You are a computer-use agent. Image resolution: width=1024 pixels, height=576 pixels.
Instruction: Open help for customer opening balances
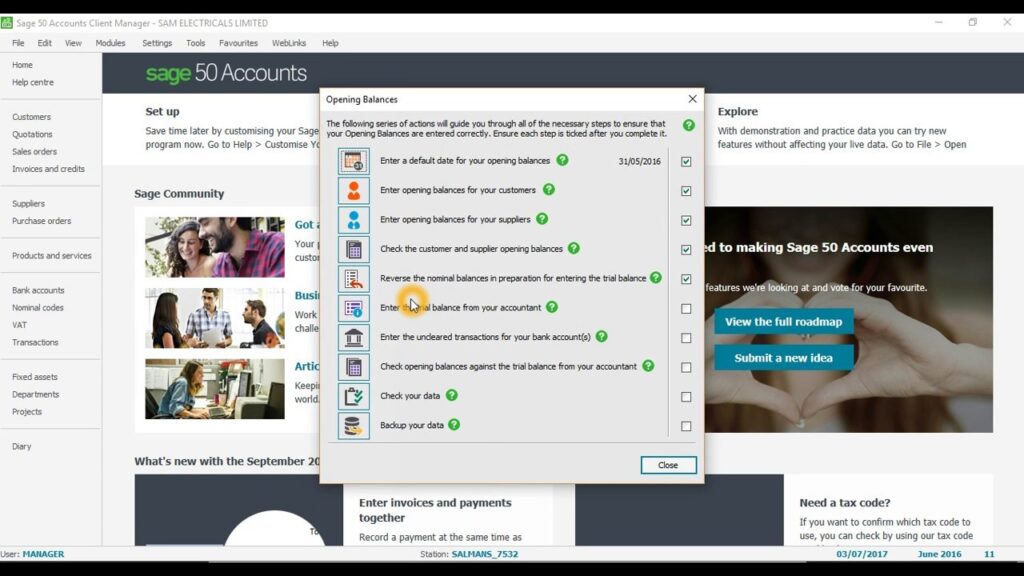pyautogui.click(x=549, y=189)
